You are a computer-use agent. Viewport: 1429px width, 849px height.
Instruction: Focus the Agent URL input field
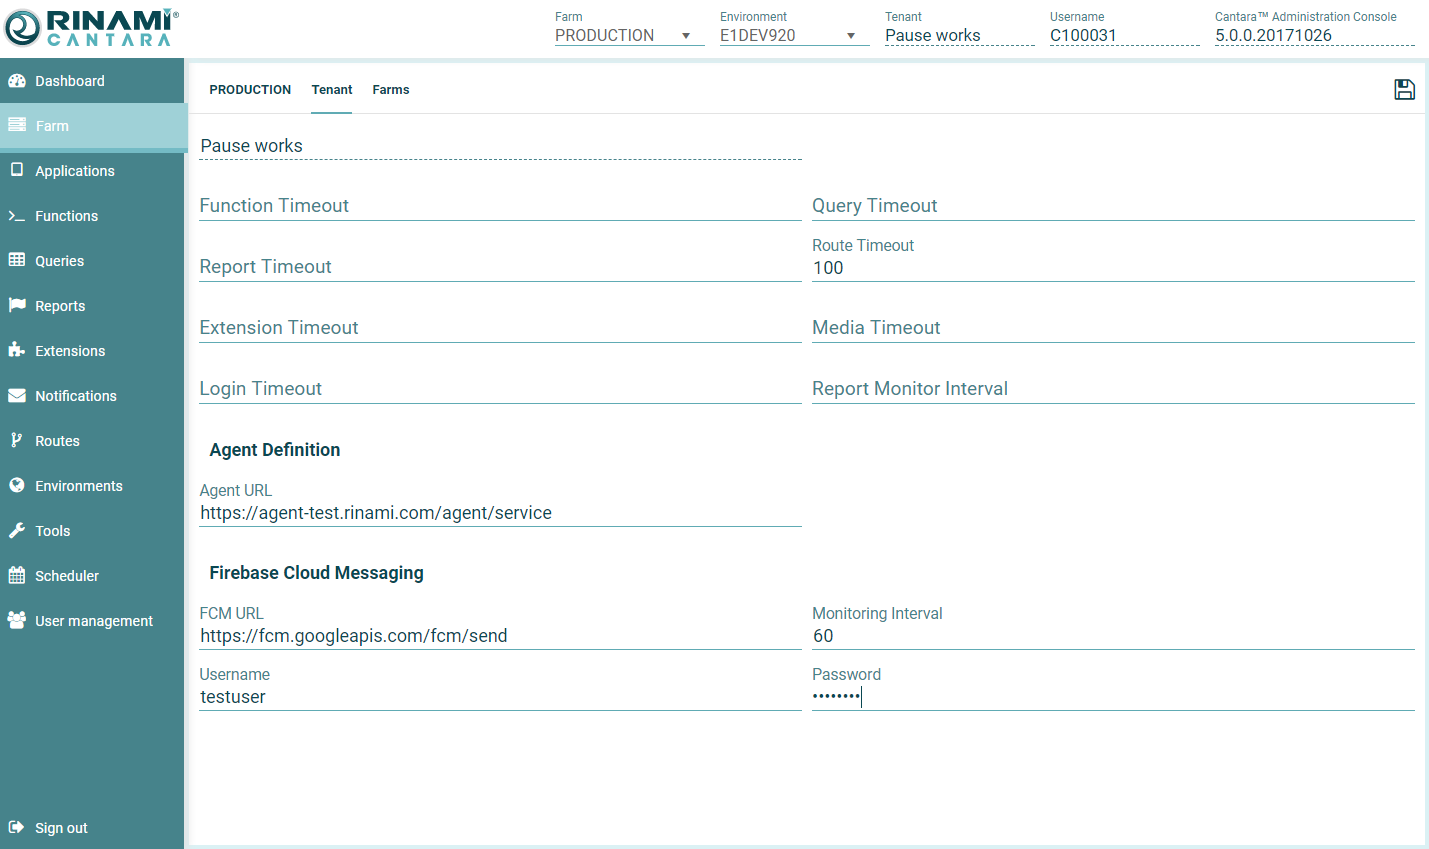click(500, 513)
